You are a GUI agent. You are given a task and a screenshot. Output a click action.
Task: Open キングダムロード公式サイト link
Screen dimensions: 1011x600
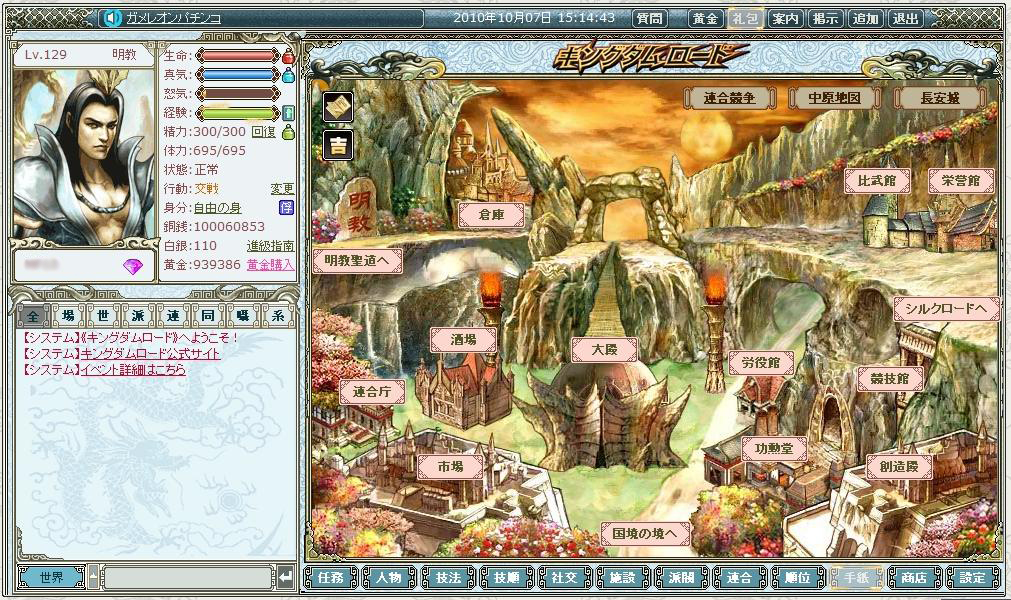click(150, 354)
